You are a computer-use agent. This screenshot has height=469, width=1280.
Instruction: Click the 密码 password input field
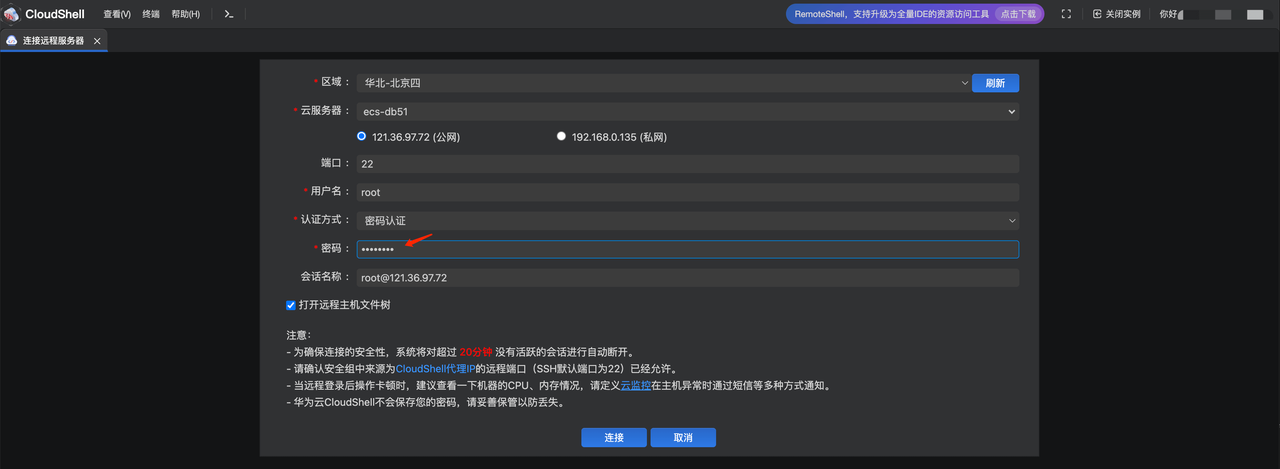click(x=688, y=249)
